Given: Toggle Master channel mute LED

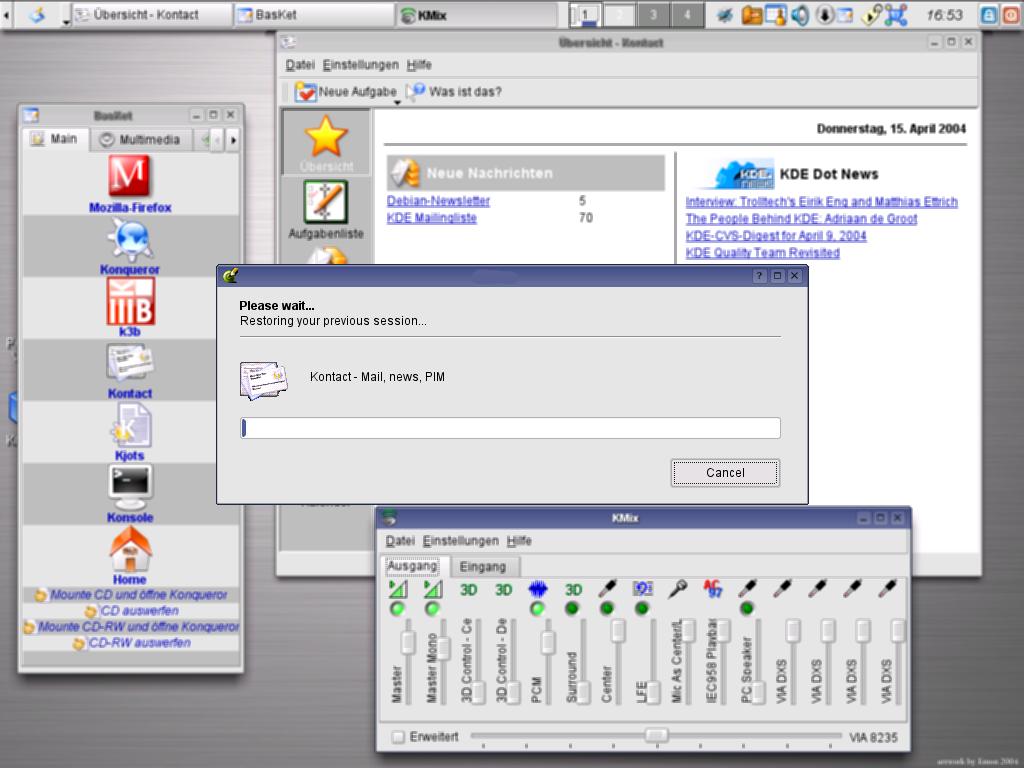Looking at the screenshot, I should click(397, 609).
